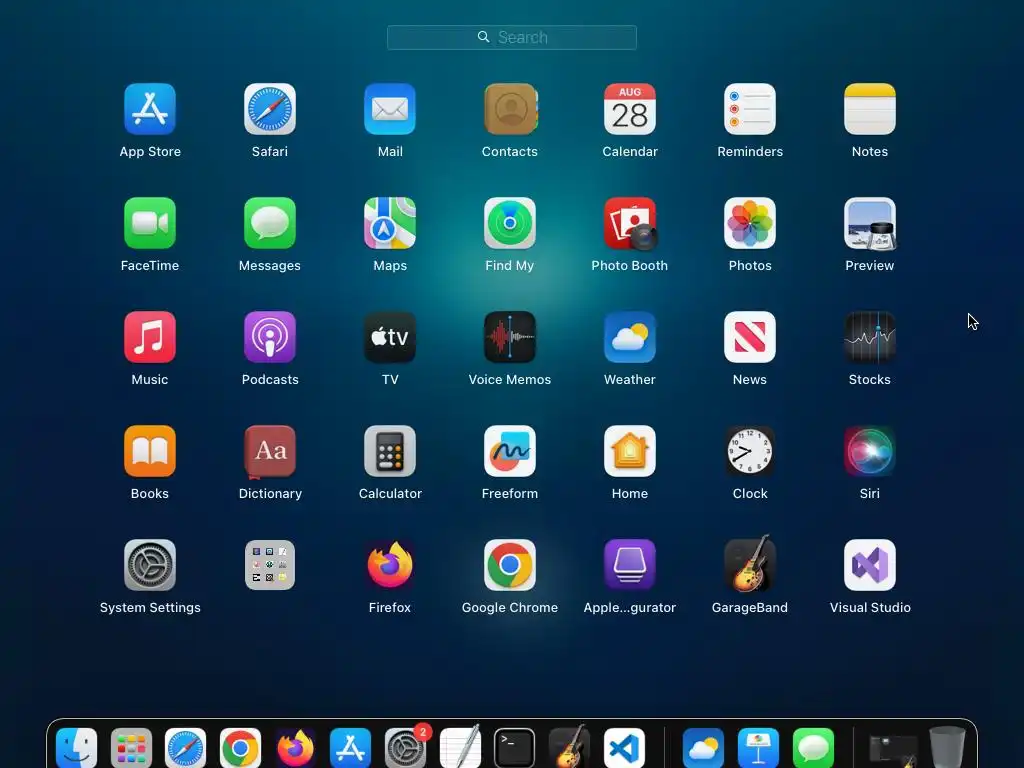Open the Contacts app
Viewport: 1024px width, 768px height.
510,109
